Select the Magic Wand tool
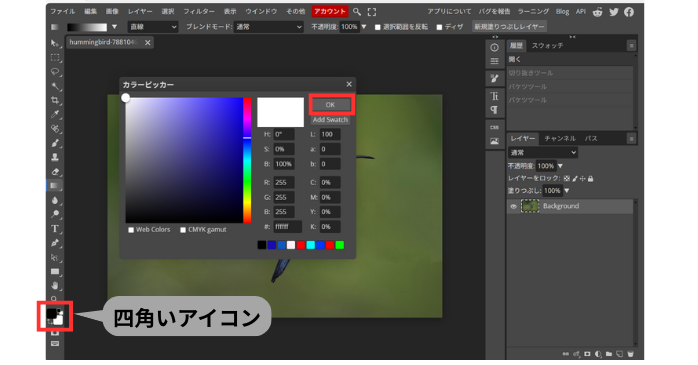This screenshot has width=698, height=365. 55,86
